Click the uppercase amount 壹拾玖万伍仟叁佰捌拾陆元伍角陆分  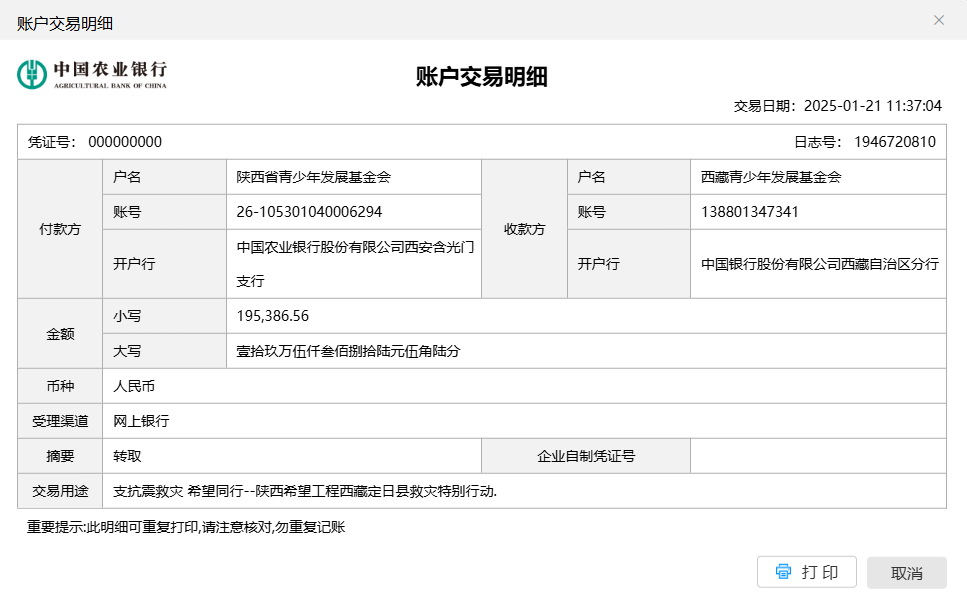tap(348, 351)
